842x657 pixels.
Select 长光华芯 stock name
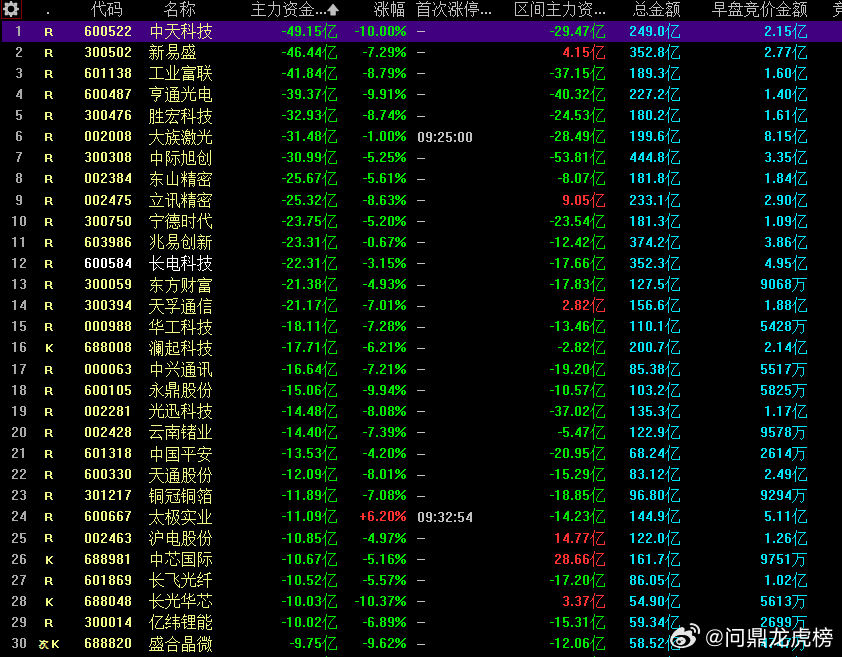pos(180,602)
